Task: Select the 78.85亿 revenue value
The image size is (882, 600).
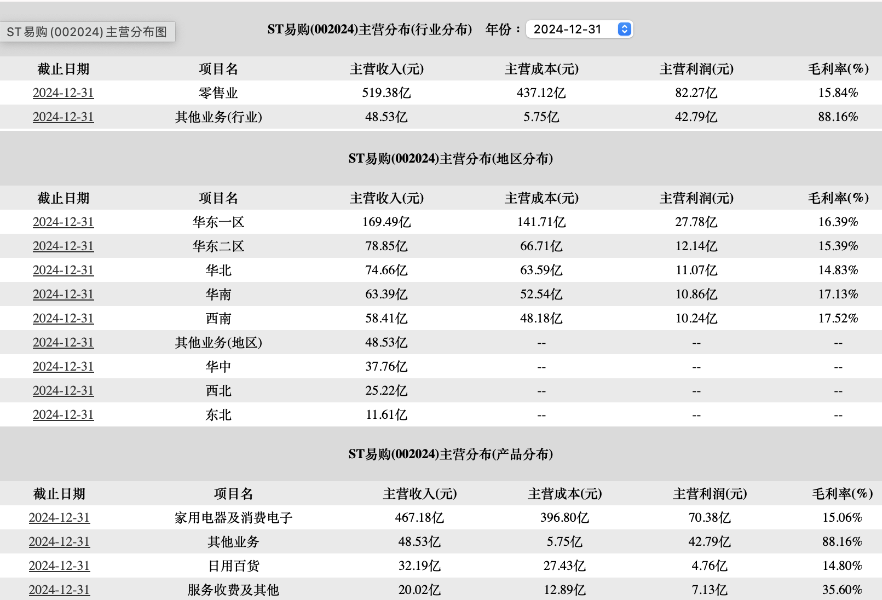Action: [386, 246]
